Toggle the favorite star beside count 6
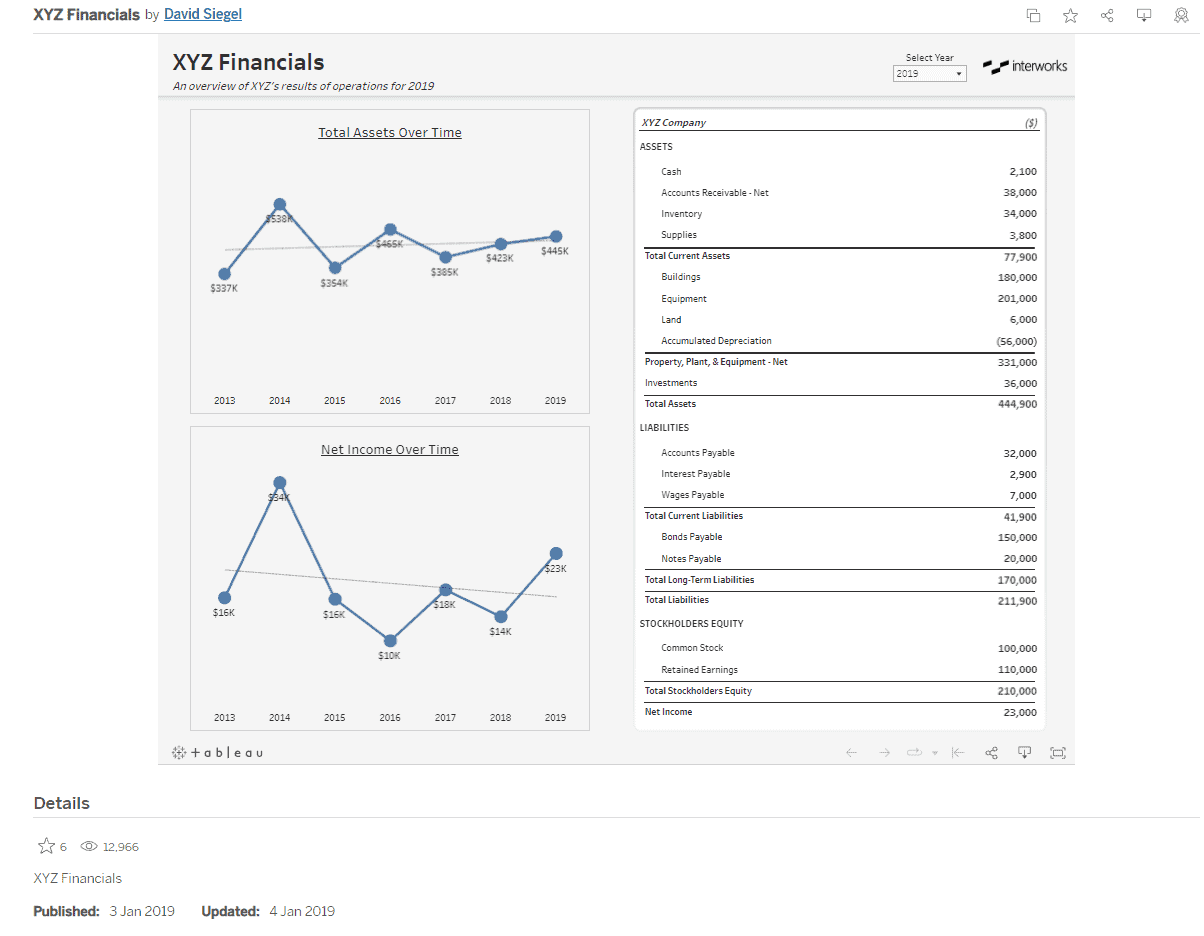The height and width of the screenshot is (936, 1204). tap(45, 847)
